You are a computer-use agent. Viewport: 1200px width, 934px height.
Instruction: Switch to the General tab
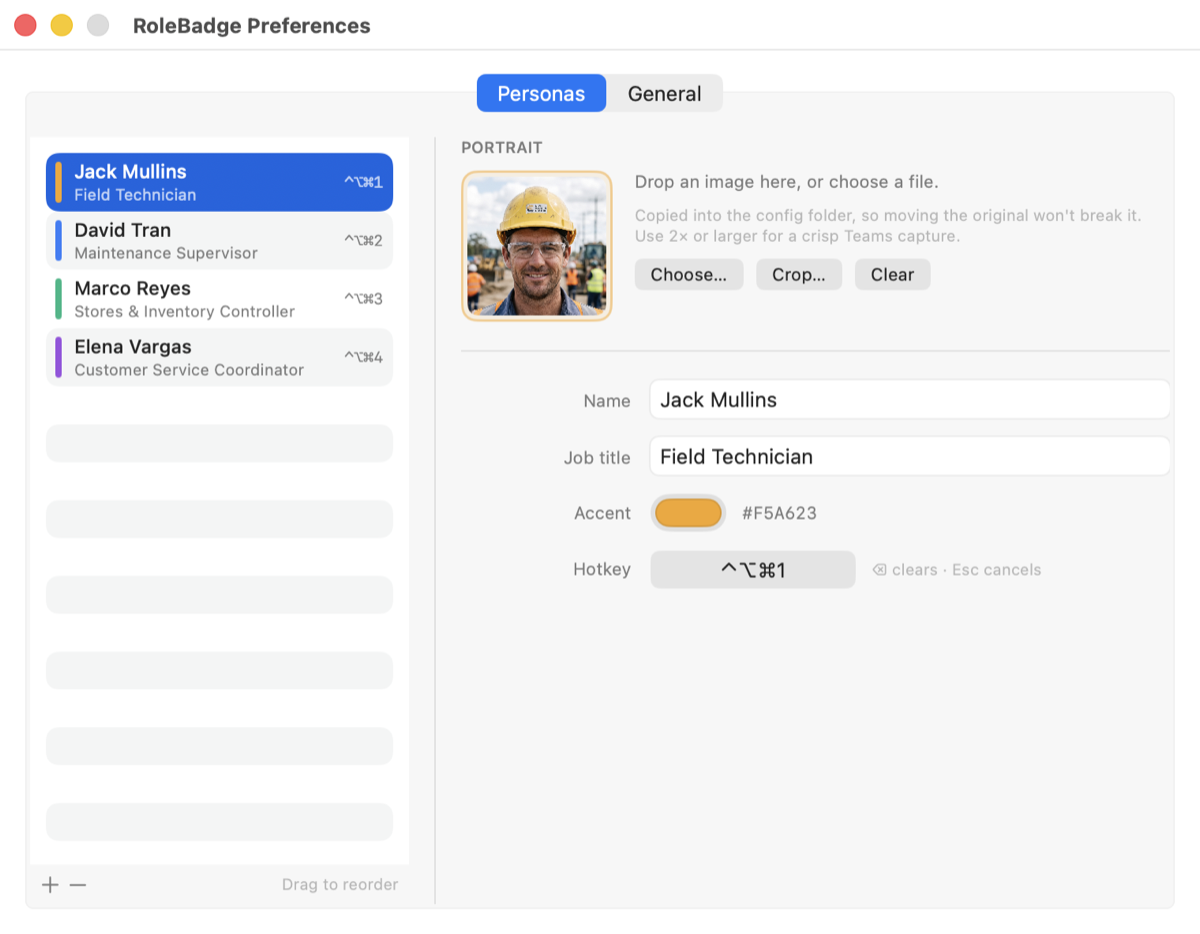pos(664,93)
